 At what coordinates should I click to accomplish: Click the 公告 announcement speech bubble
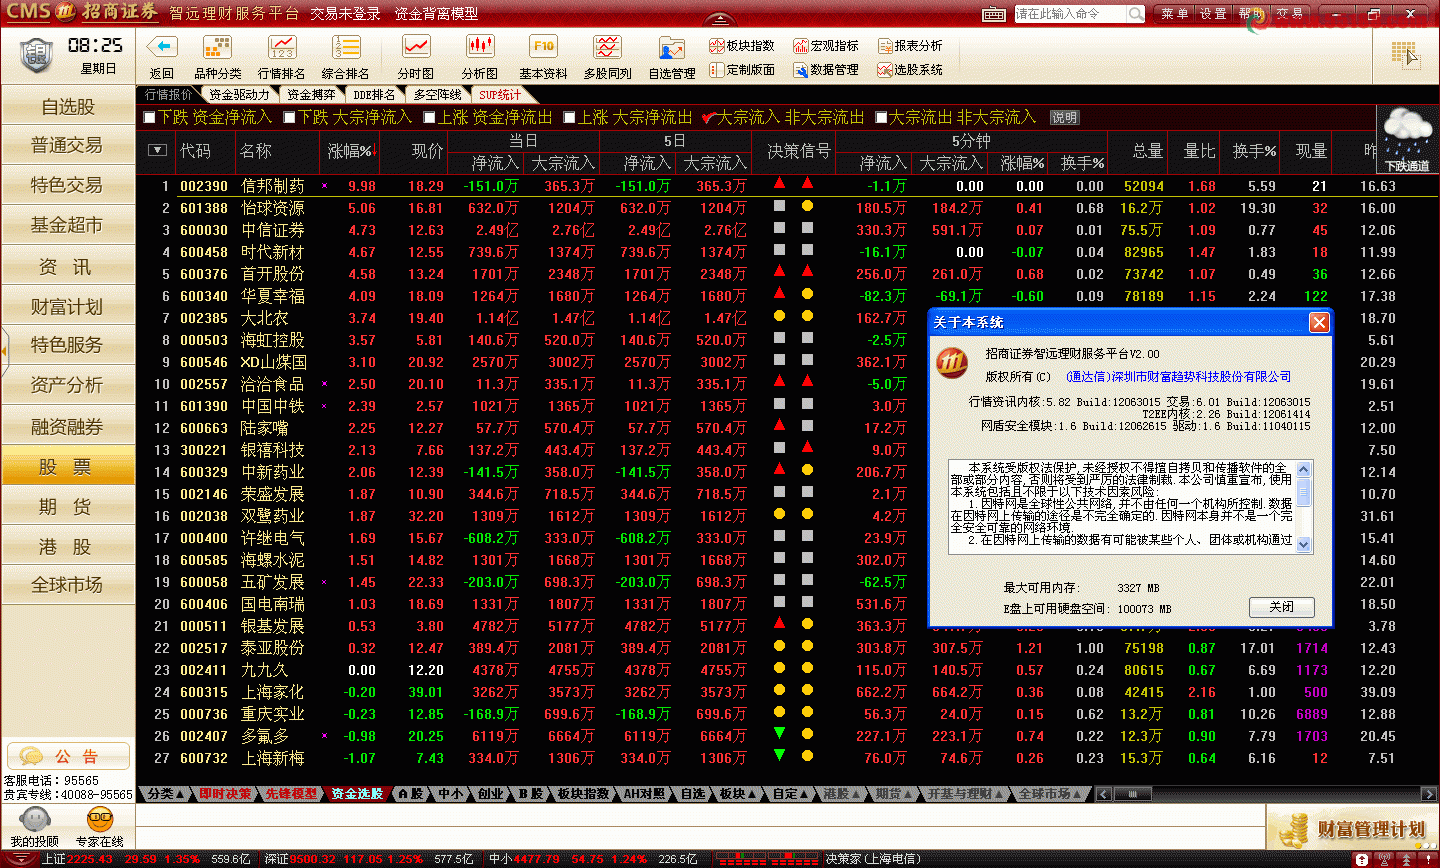pos(31,756)
